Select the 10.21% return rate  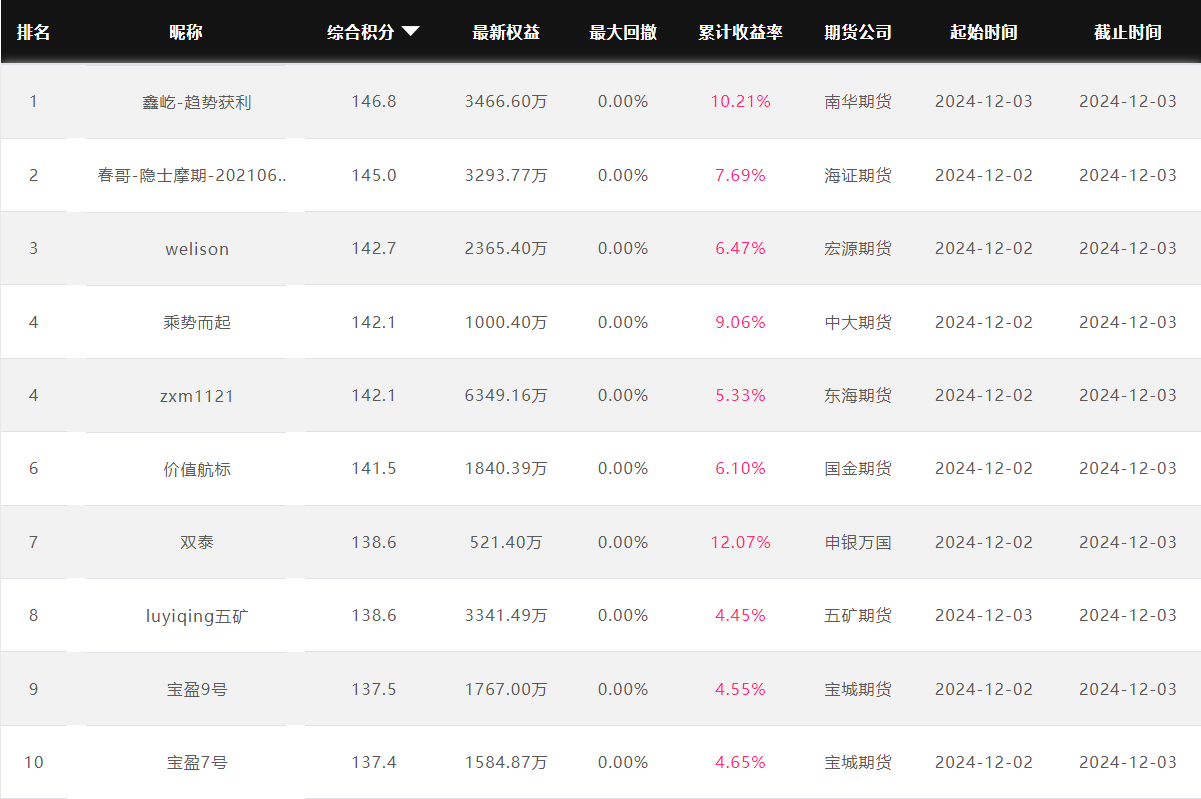pyautogui.click(x=741, y=102)
